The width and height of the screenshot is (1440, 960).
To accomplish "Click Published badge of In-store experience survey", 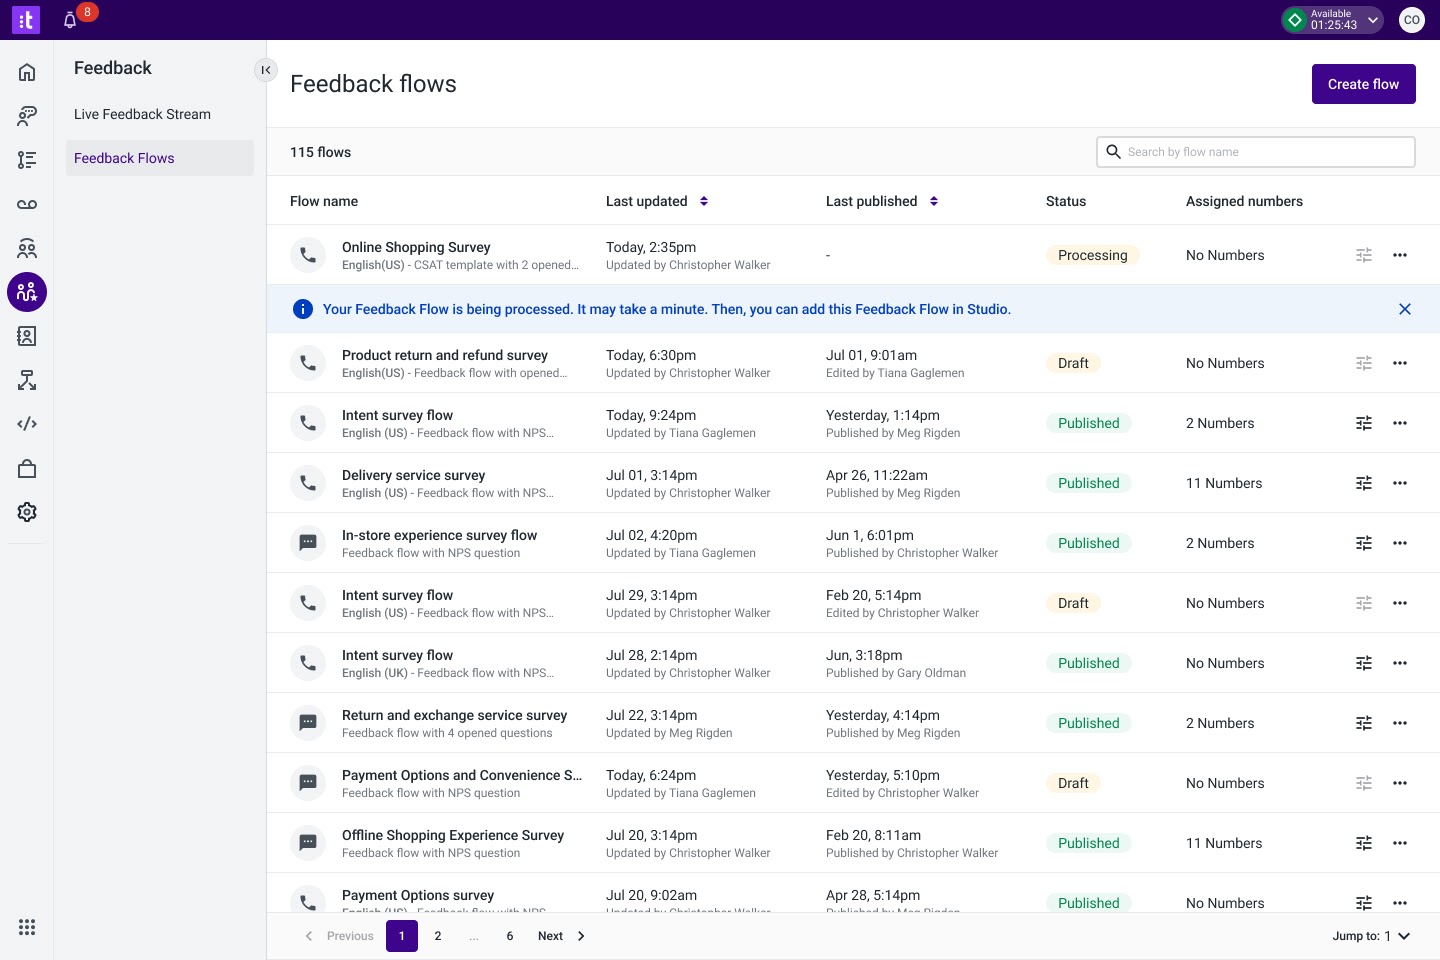I will (x=1089, y=543).
